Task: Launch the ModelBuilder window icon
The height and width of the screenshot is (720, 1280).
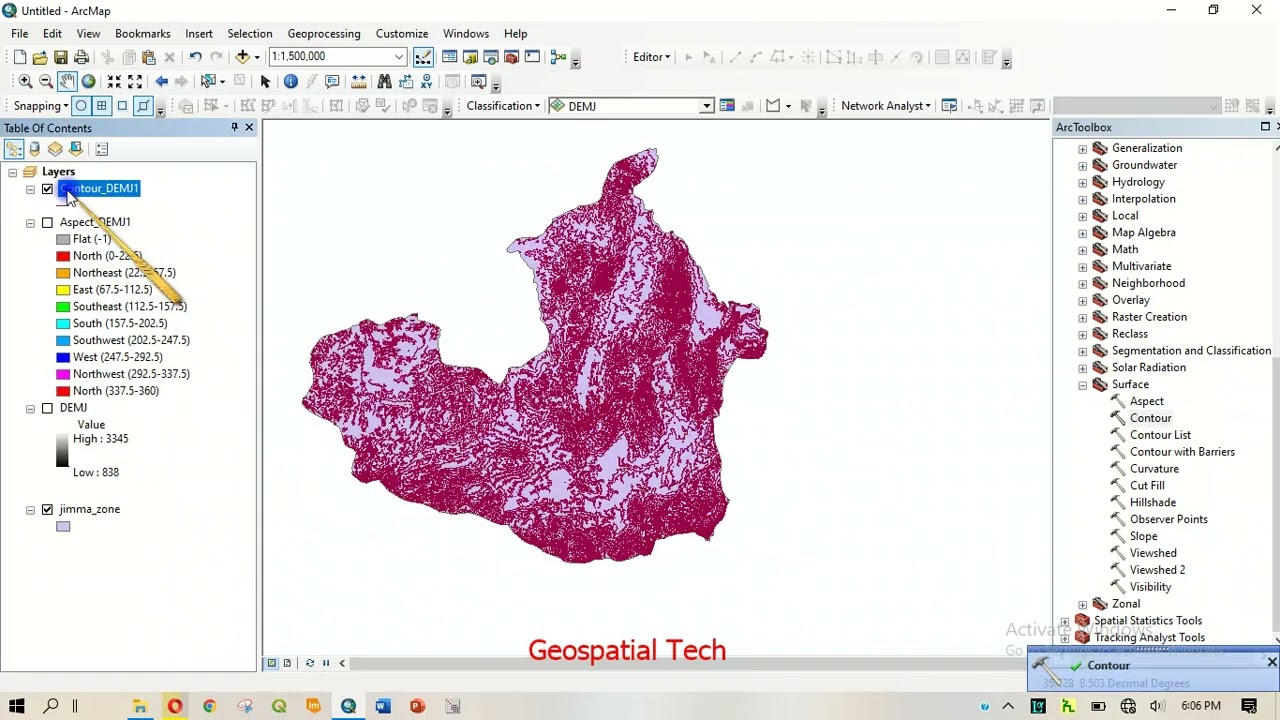Action: point(558,57)
